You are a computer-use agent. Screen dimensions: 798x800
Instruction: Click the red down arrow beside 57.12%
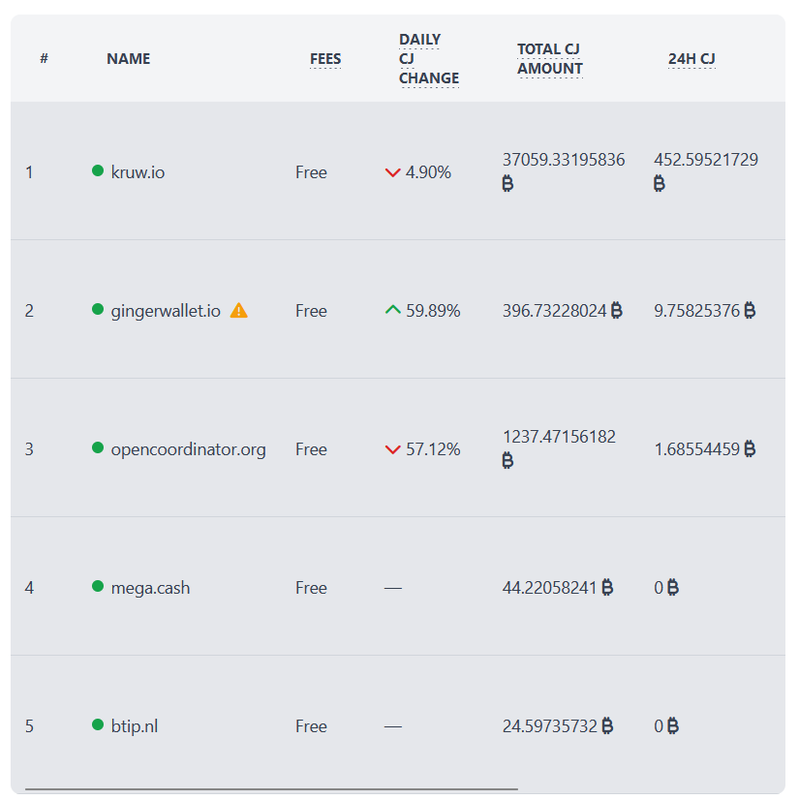click(x=392, y=449)
